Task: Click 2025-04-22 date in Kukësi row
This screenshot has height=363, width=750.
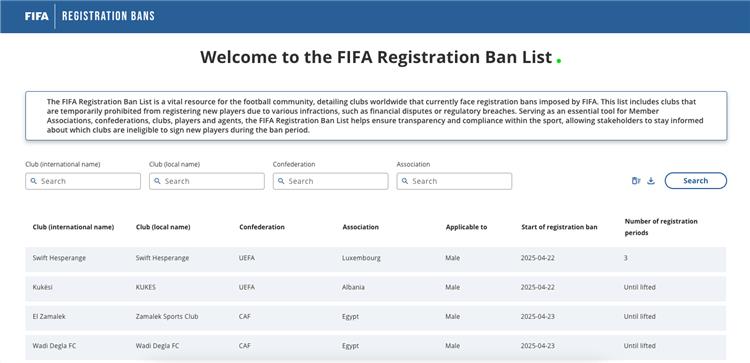Action: point(538,287)
